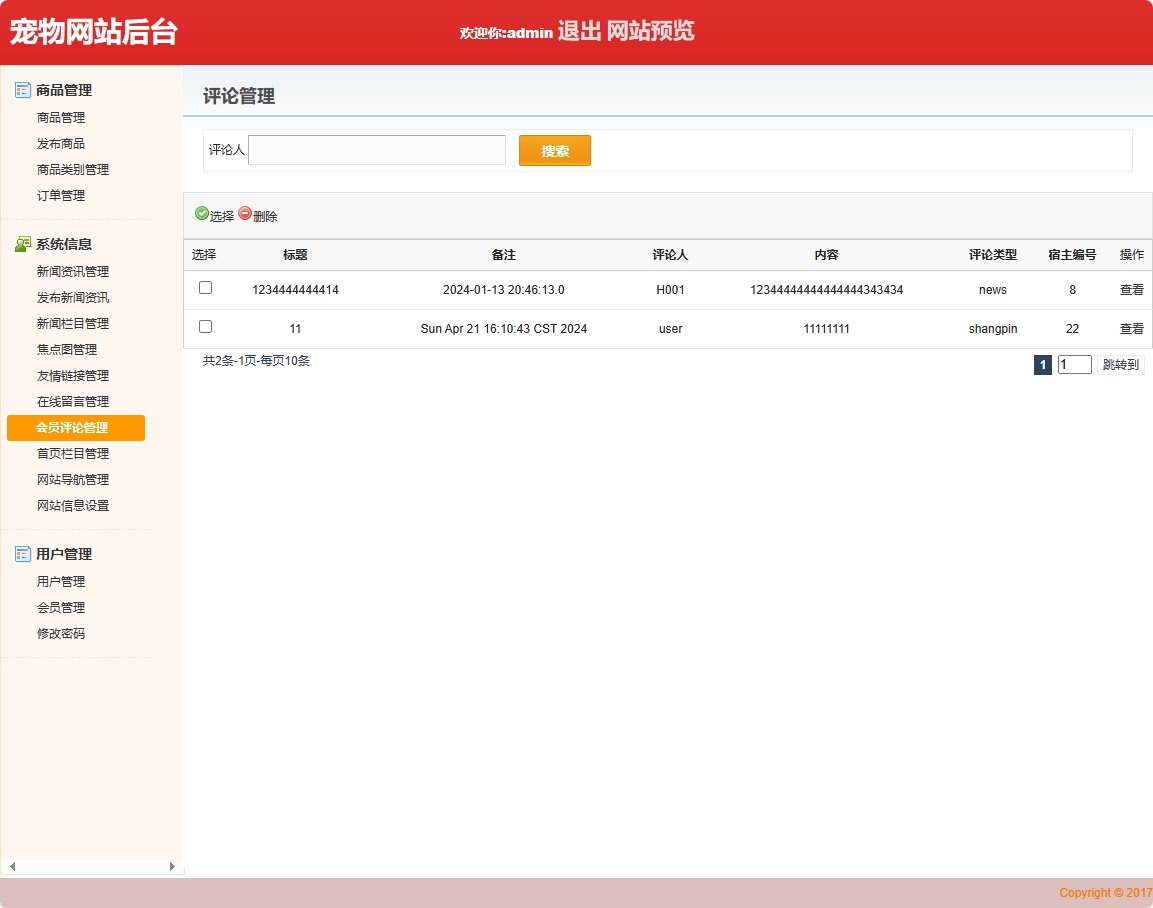
Task: Focus the 评论人 search input field
Action: (377, 150)
